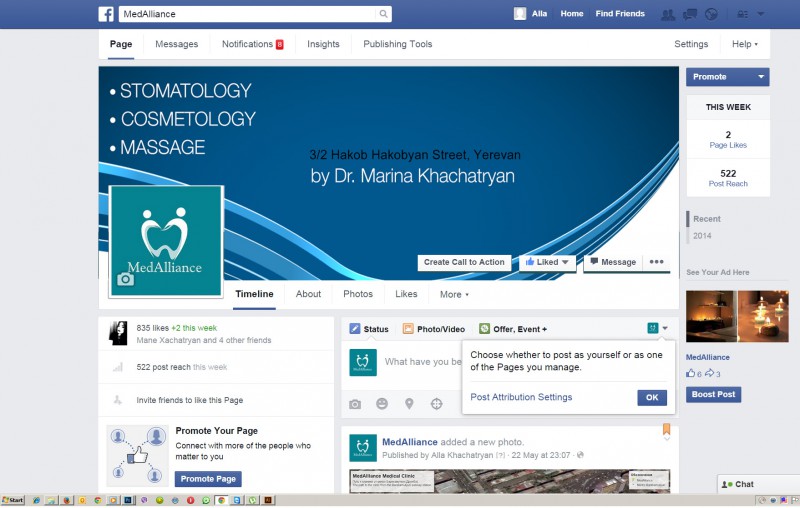This screenshot has width=800, height=508.
Task: Open the account menu arrow
Action: [761, 14]
